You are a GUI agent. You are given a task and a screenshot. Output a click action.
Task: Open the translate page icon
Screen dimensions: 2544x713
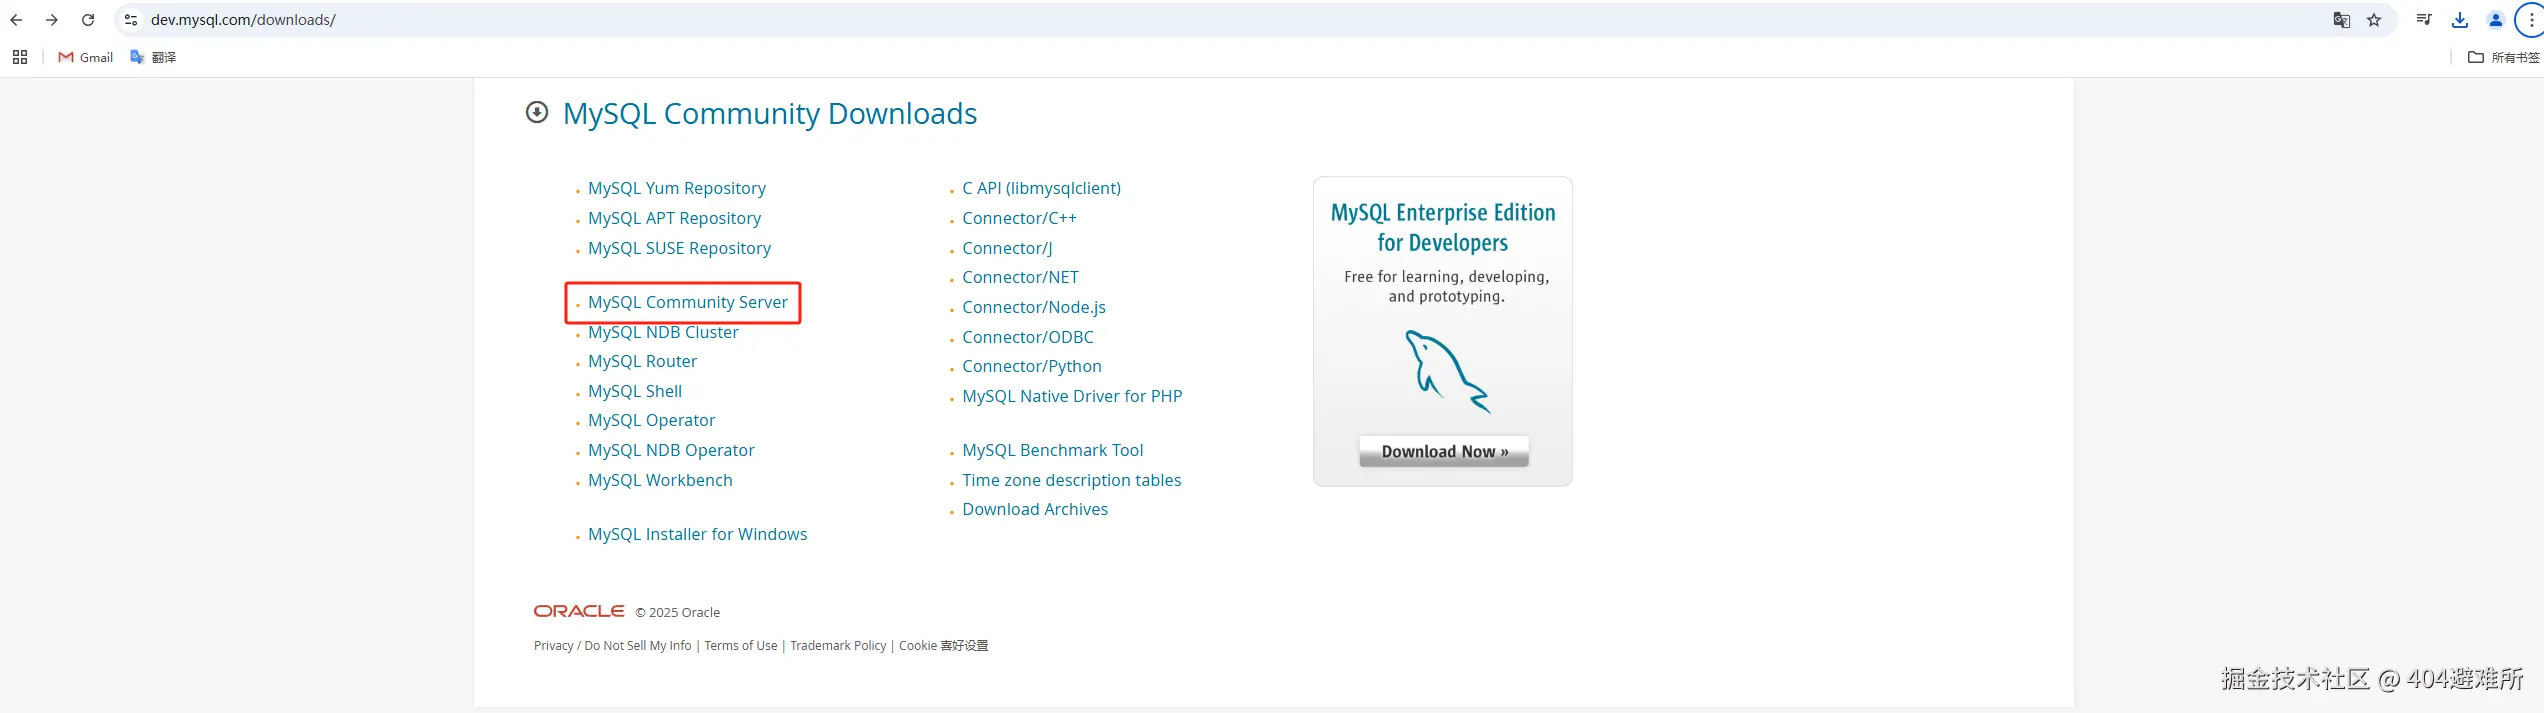(x=2341, y=20)
